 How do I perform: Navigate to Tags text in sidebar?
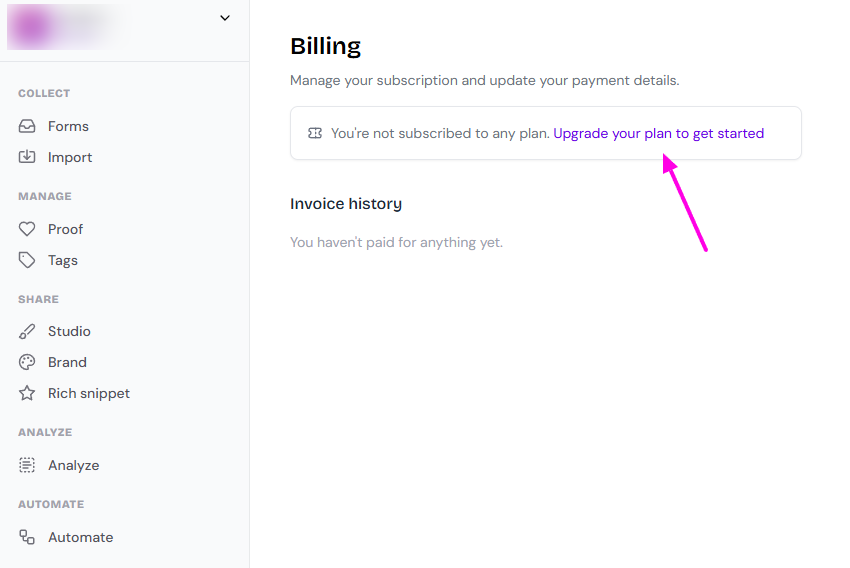pyautogui.click(x=63, y=260)
